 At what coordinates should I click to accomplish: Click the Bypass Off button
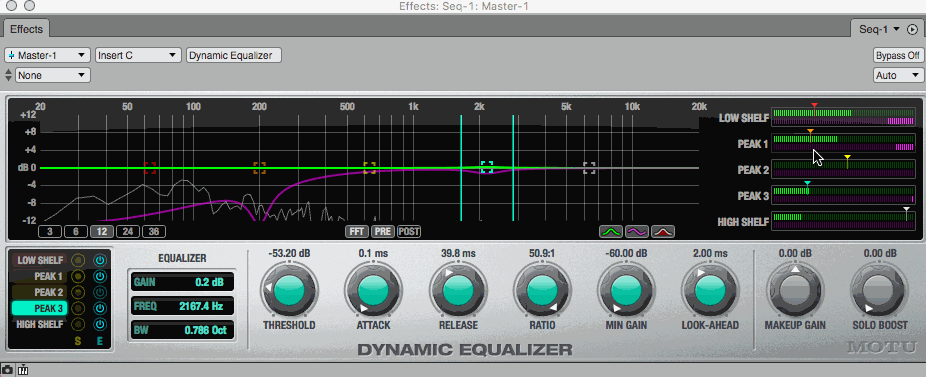tap(898, 55)
